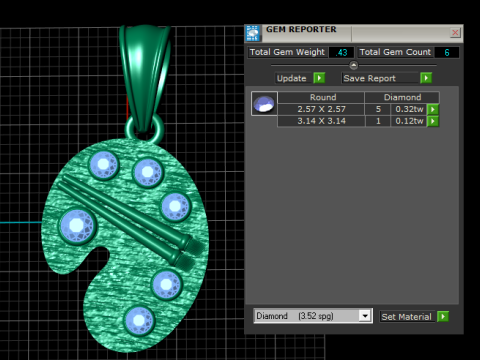The height and width of the screenshot is (360, 480).
Task: Click green arrow on 3.14 X 3.14 row
Action: point(433,121)
